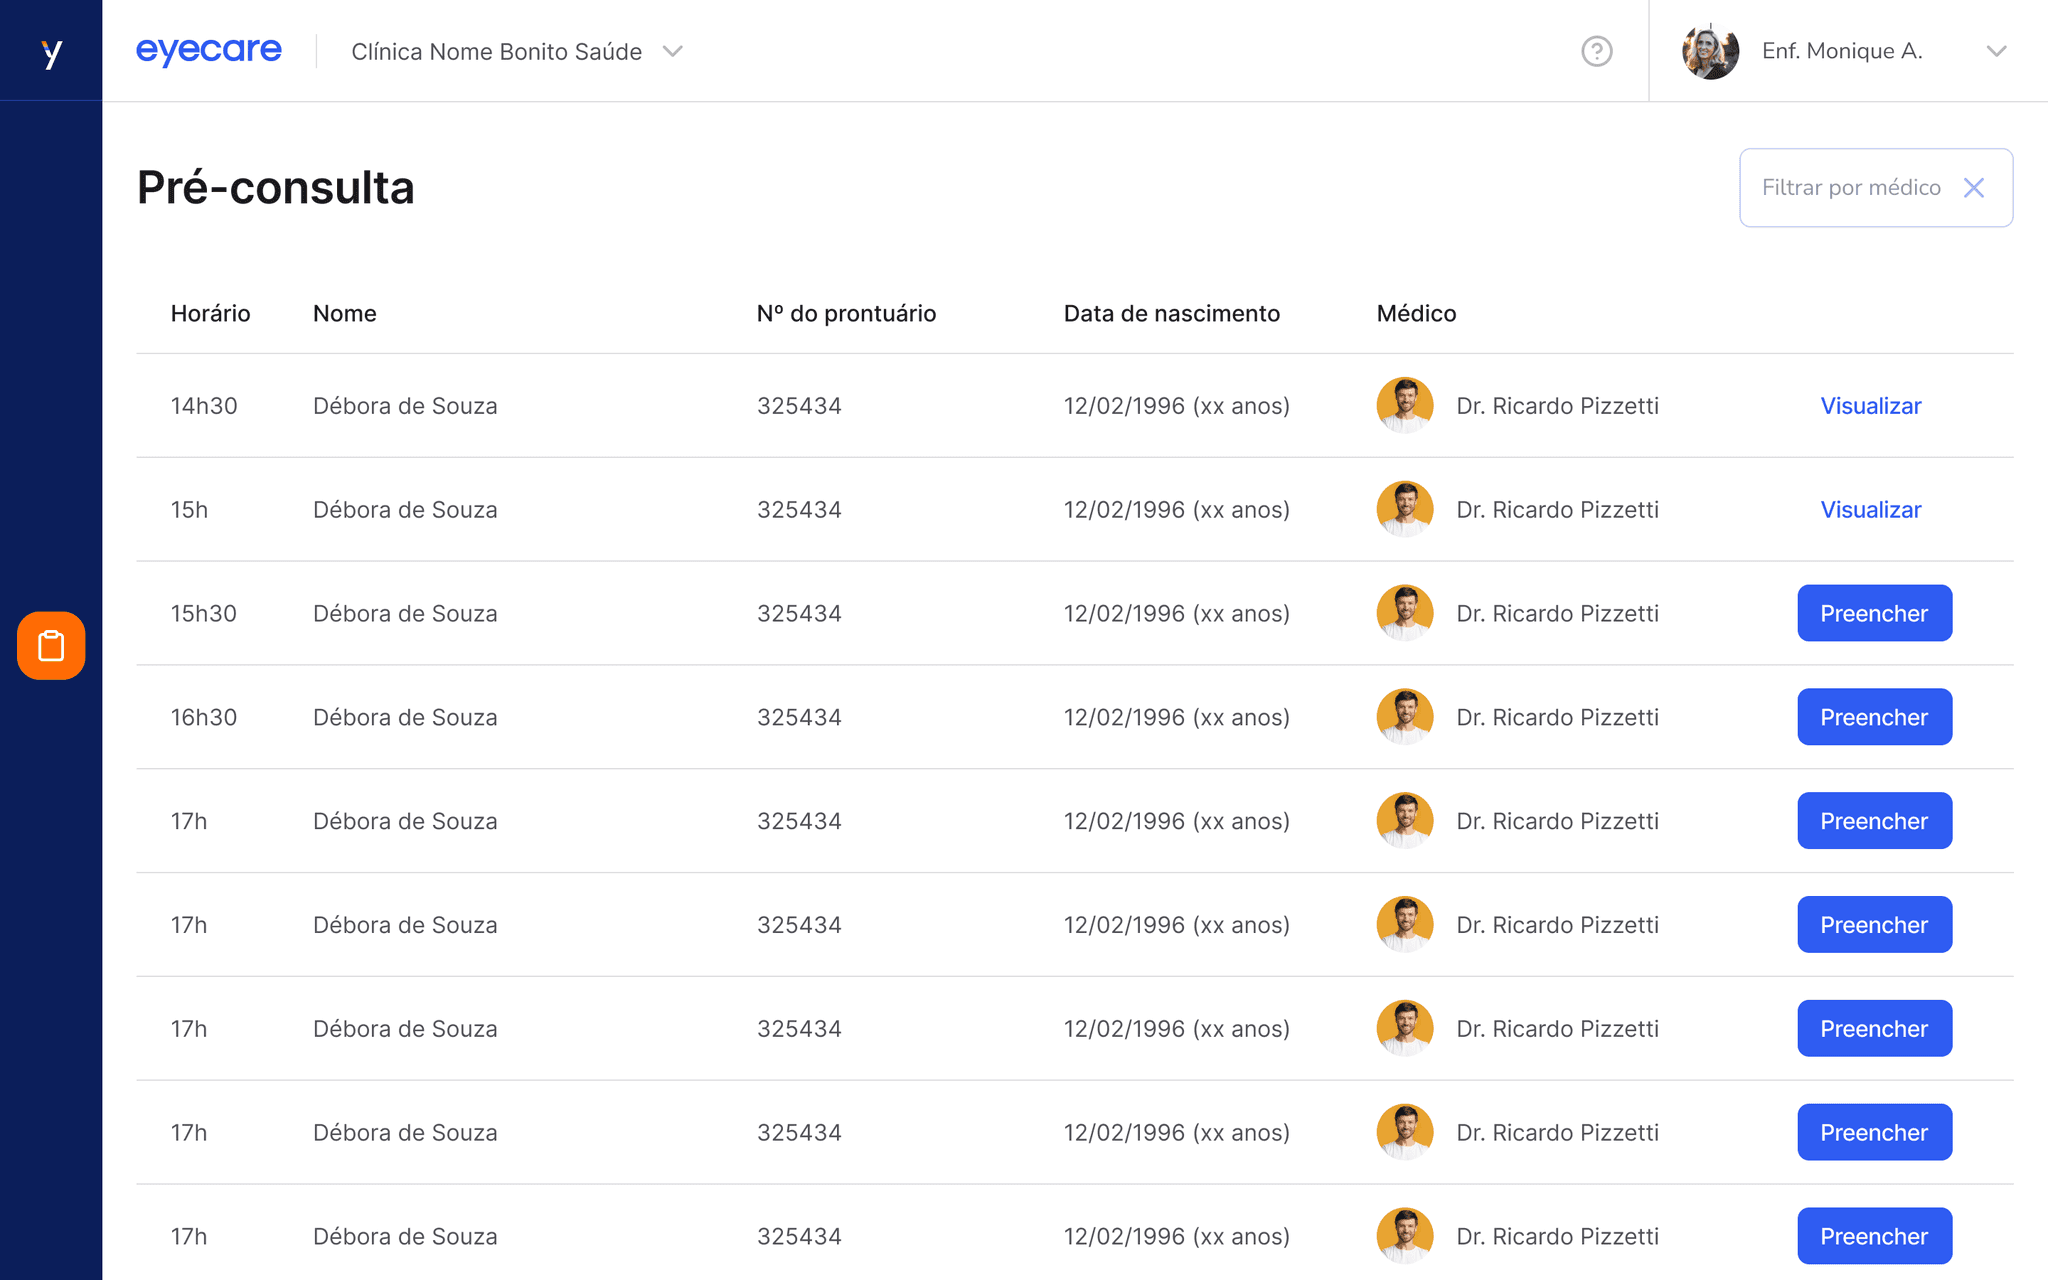This screenshot has width=2048, height=1280.
Task: Click Enf. Monique A. profile photo
Action: click(1710, 51)
